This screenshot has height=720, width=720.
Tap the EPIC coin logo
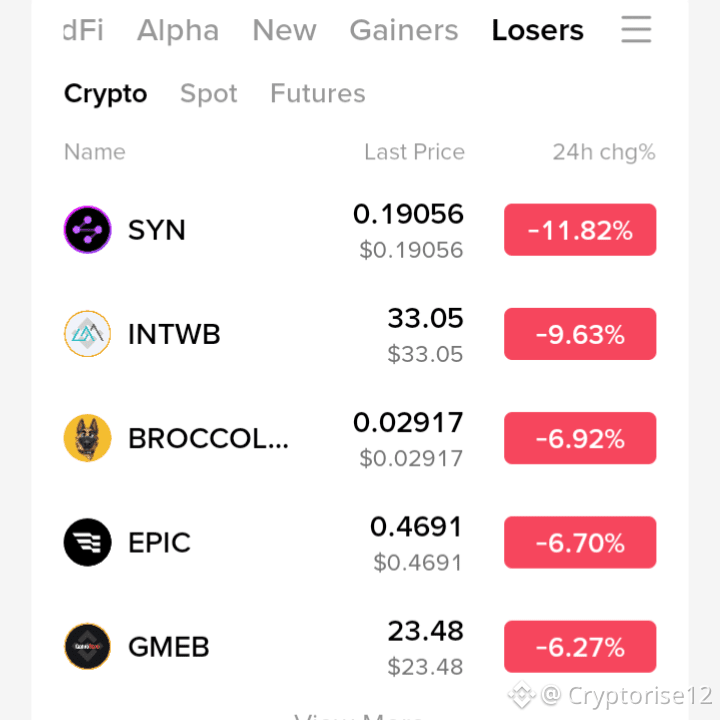(87, 542)
